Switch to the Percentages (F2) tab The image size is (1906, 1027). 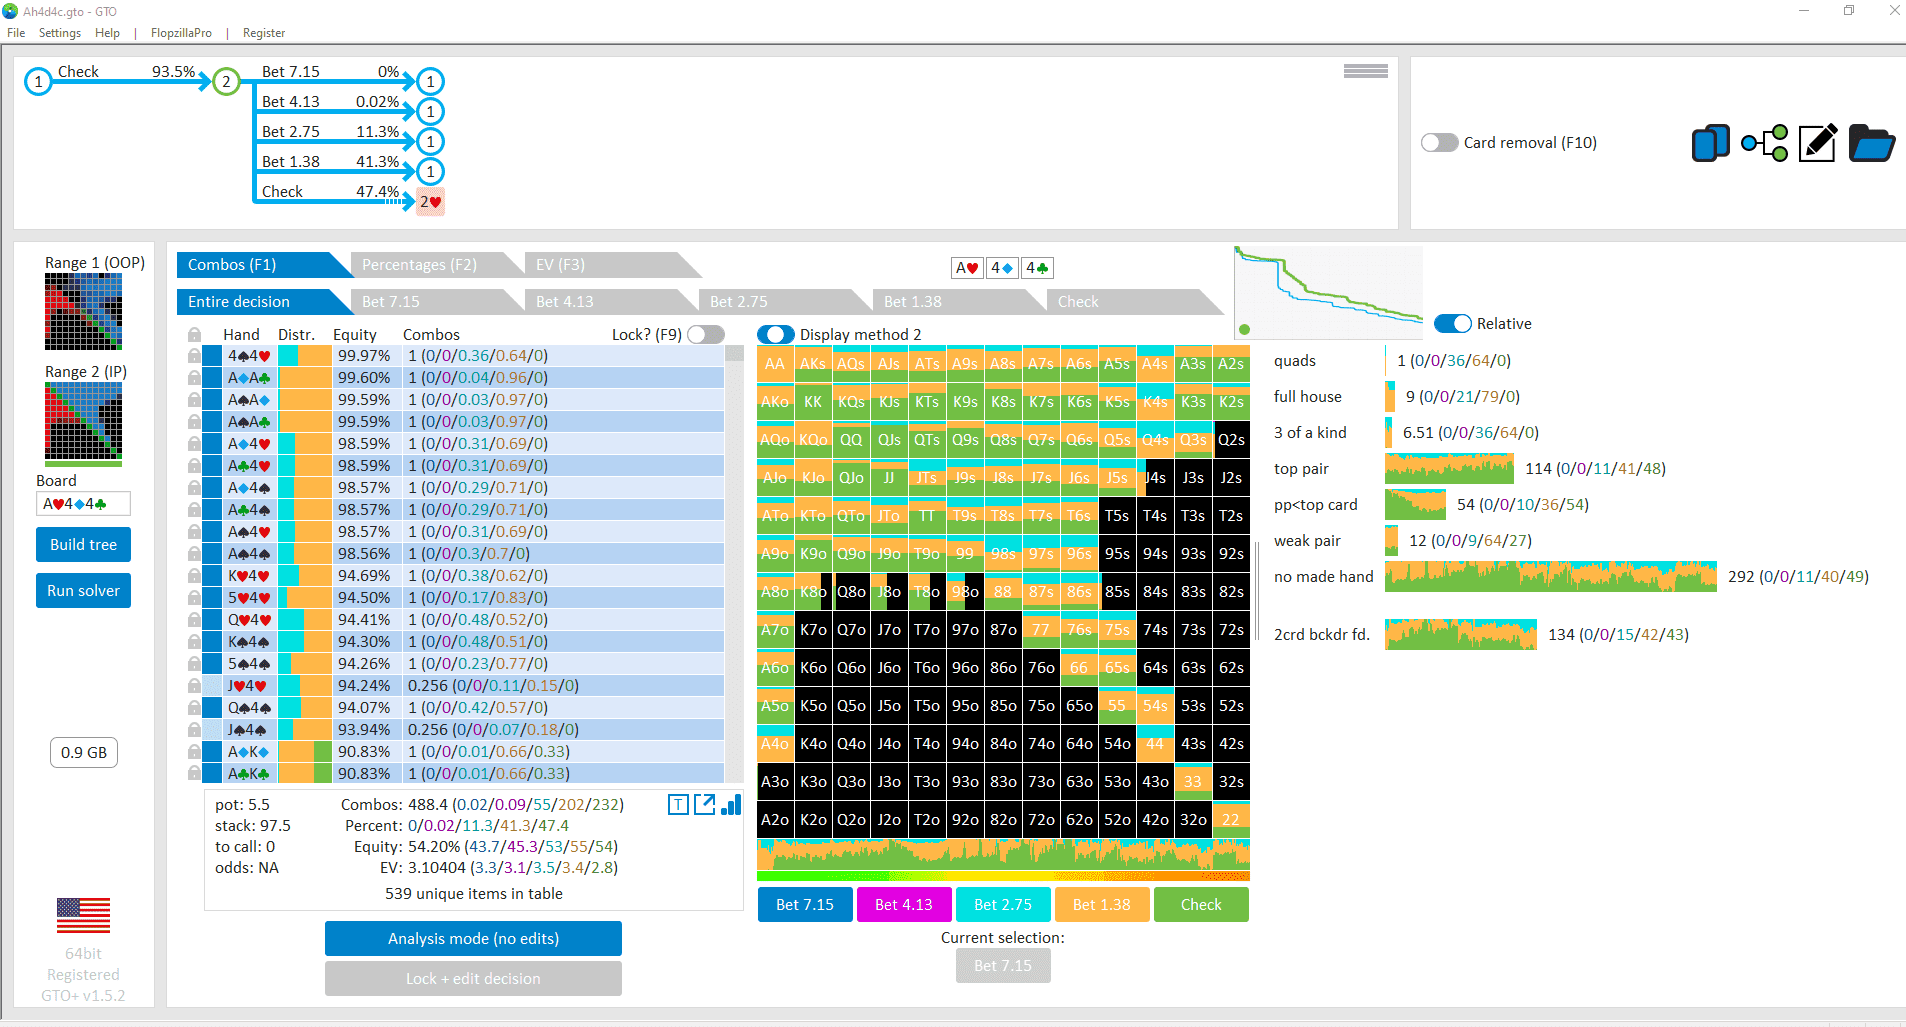click(420, 265)
